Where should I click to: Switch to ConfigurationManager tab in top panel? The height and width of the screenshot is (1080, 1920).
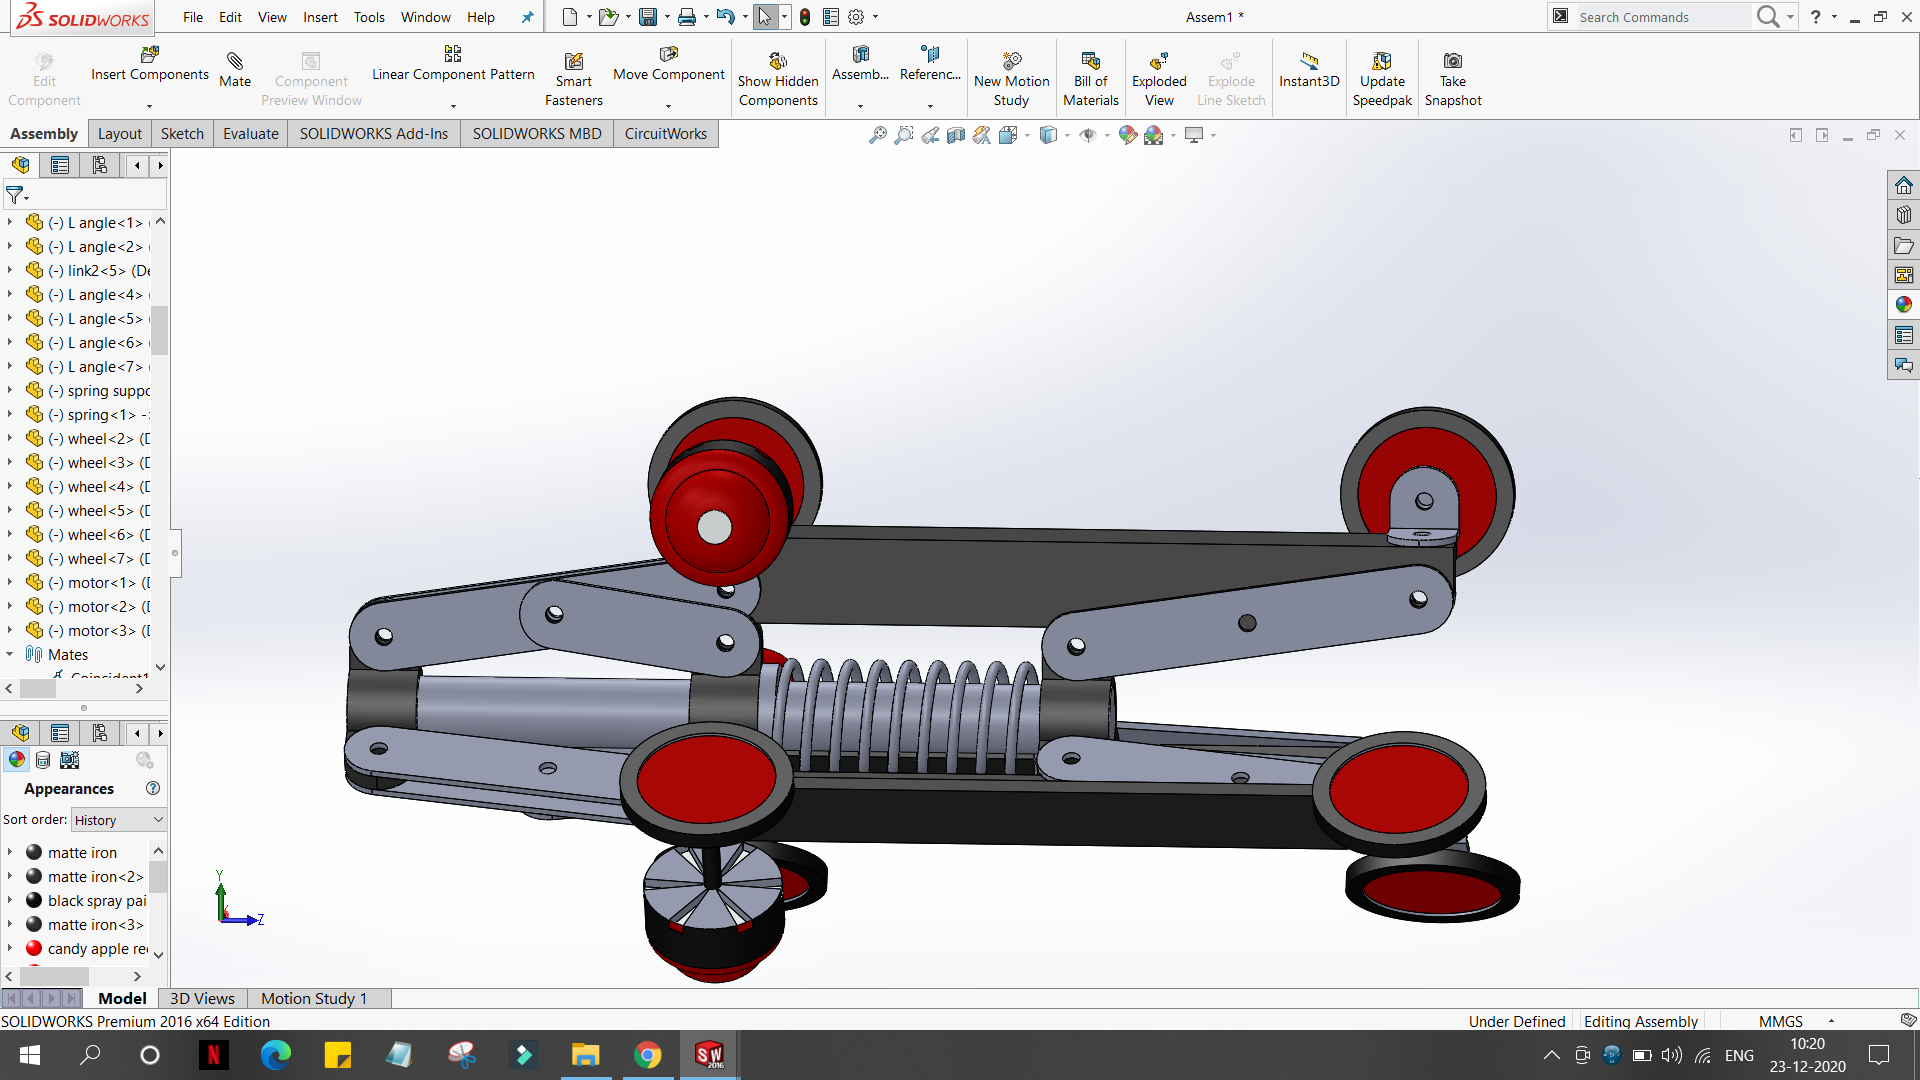click(x=100, y=165)
